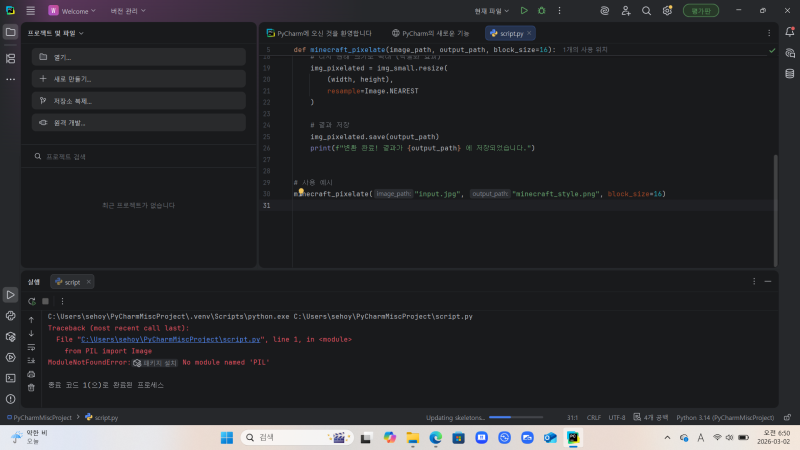Image resolution: width=800 pixels, height=450 pixels.
Task: Start debugging with the bug icon
Action: click(x=542, y=11)
